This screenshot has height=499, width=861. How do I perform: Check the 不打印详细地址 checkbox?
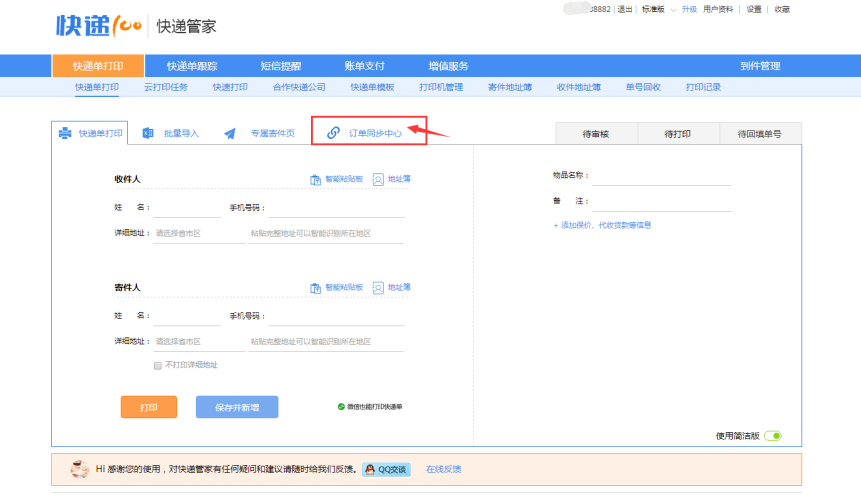[158, 365]
